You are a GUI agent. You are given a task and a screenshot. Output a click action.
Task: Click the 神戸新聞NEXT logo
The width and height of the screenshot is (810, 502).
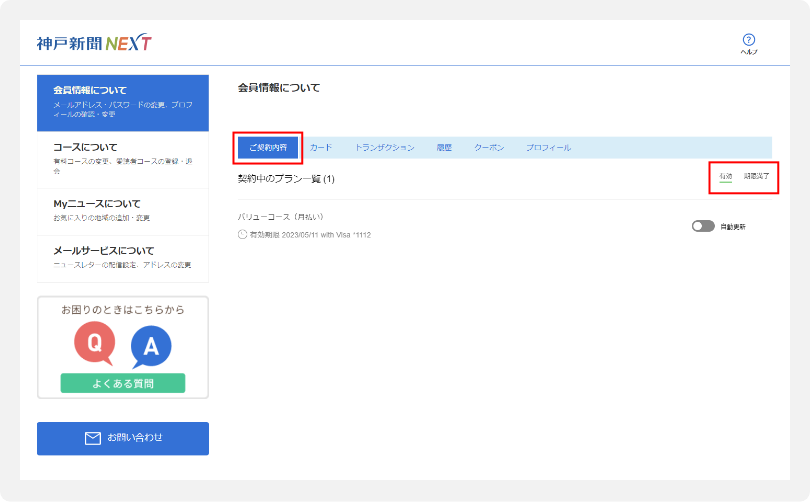pos(94,43)
